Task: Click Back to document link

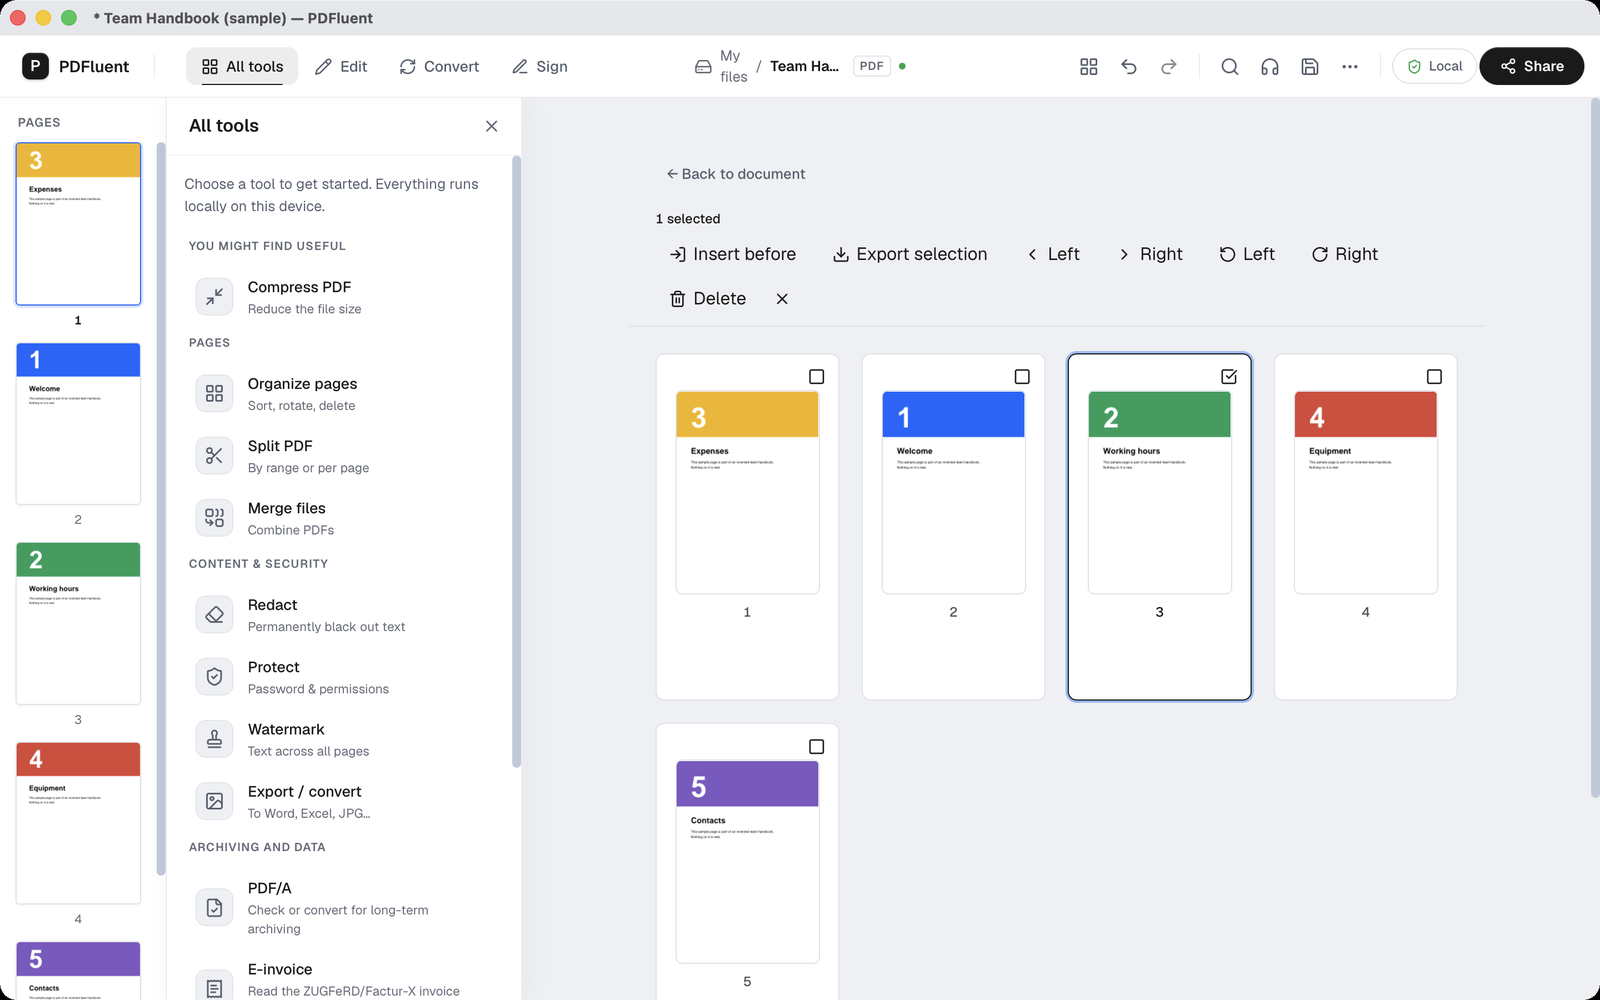Action: (736, 174)
